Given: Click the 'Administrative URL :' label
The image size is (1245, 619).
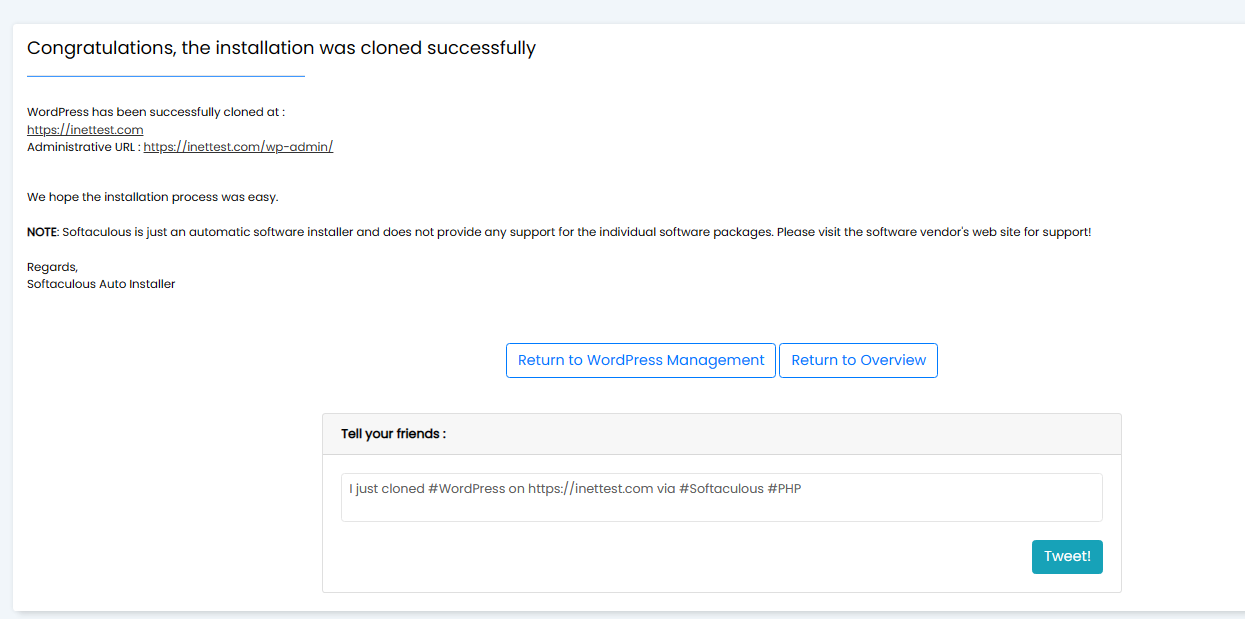Looking at the screenshot, I should coord(84,147).
